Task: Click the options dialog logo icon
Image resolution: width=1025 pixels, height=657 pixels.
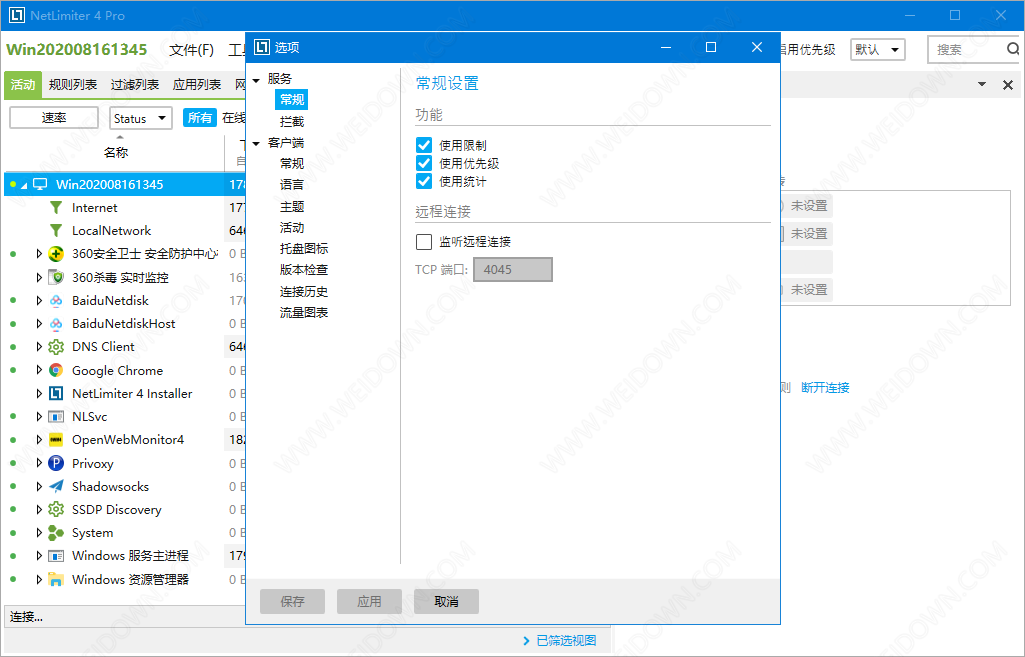Action: [x=261, y=47]
